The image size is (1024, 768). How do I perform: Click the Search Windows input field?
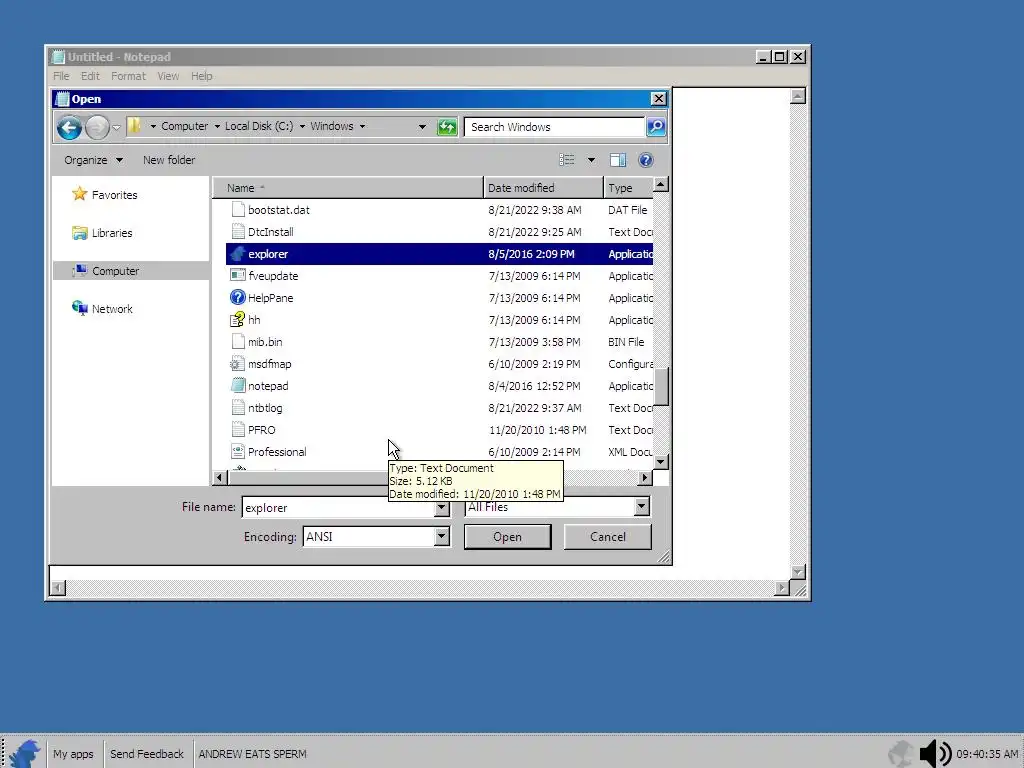[554, 127]
